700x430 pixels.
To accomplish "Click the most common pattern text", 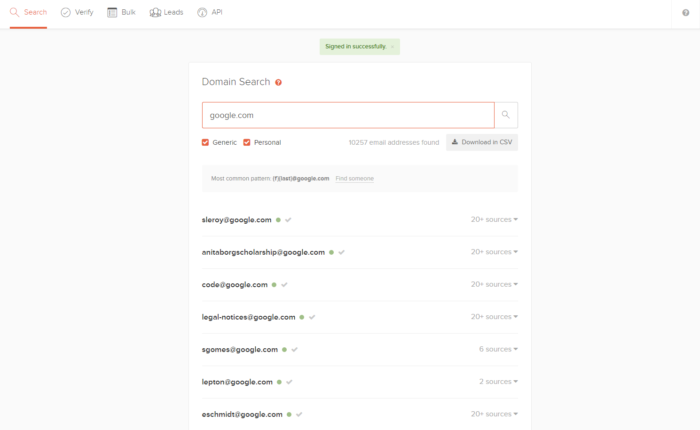I will pos(270,179).
